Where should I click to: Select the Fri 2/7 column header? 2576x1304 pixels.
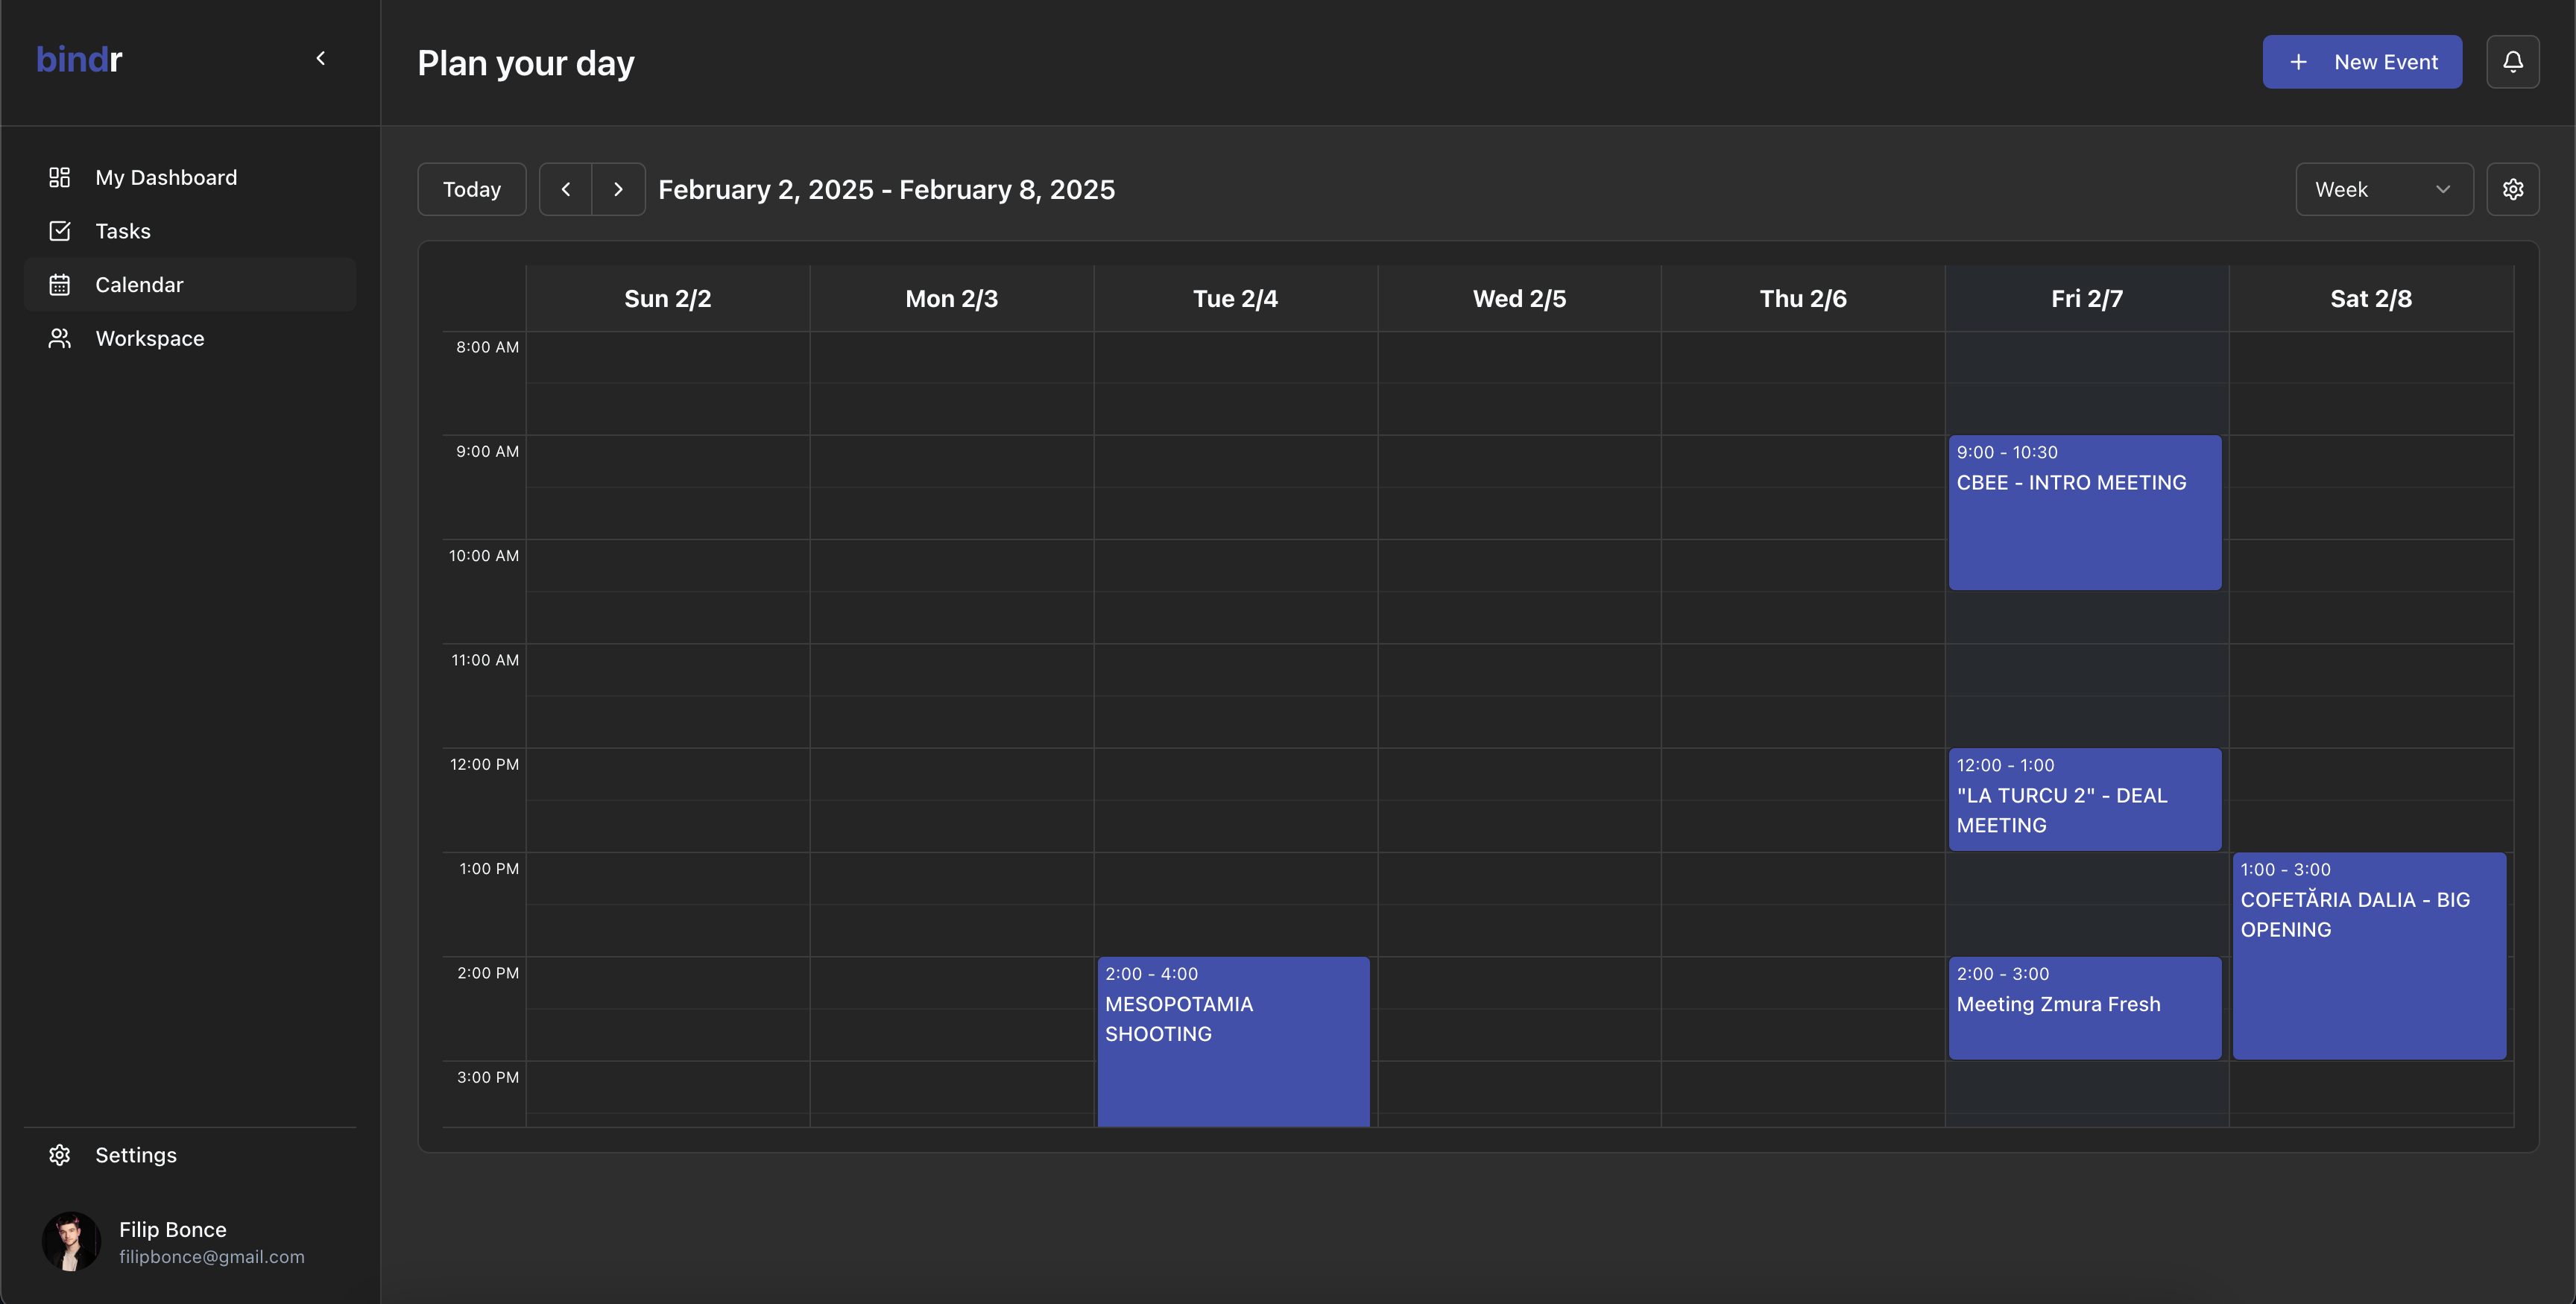point(2086,298)
